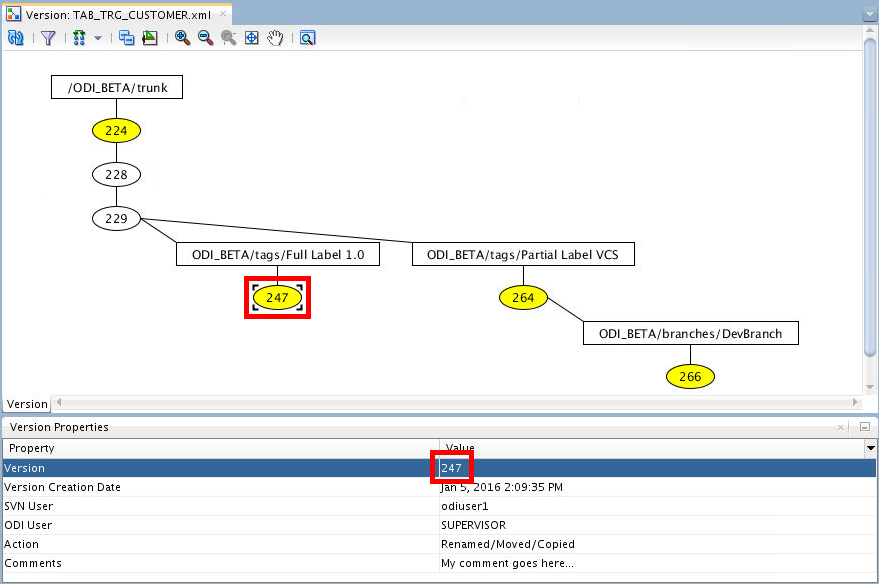Click the tree layout icon

point(79,38)
